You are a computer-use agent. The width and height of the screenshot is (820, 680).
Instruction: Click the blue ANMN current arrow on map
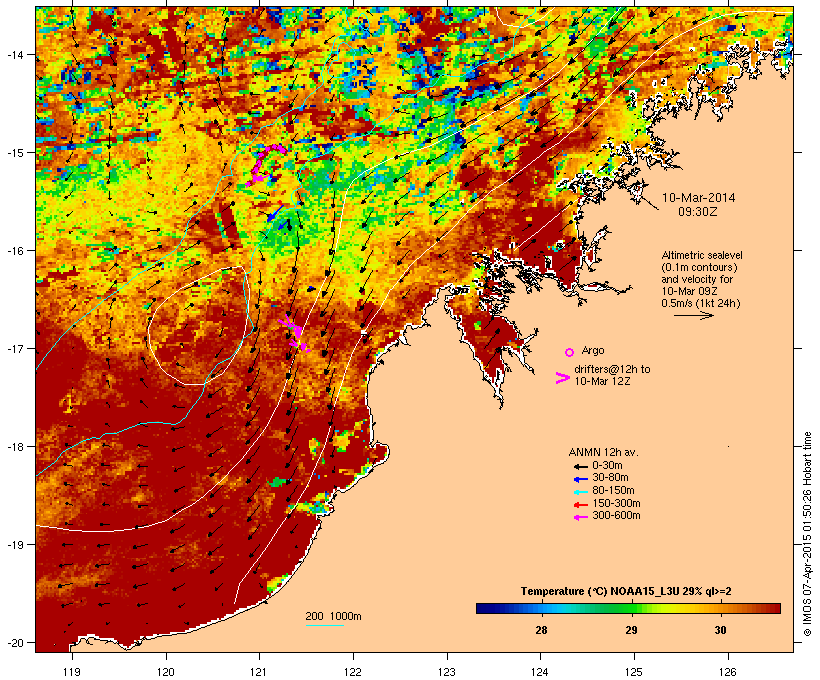(x=276, y=213)
